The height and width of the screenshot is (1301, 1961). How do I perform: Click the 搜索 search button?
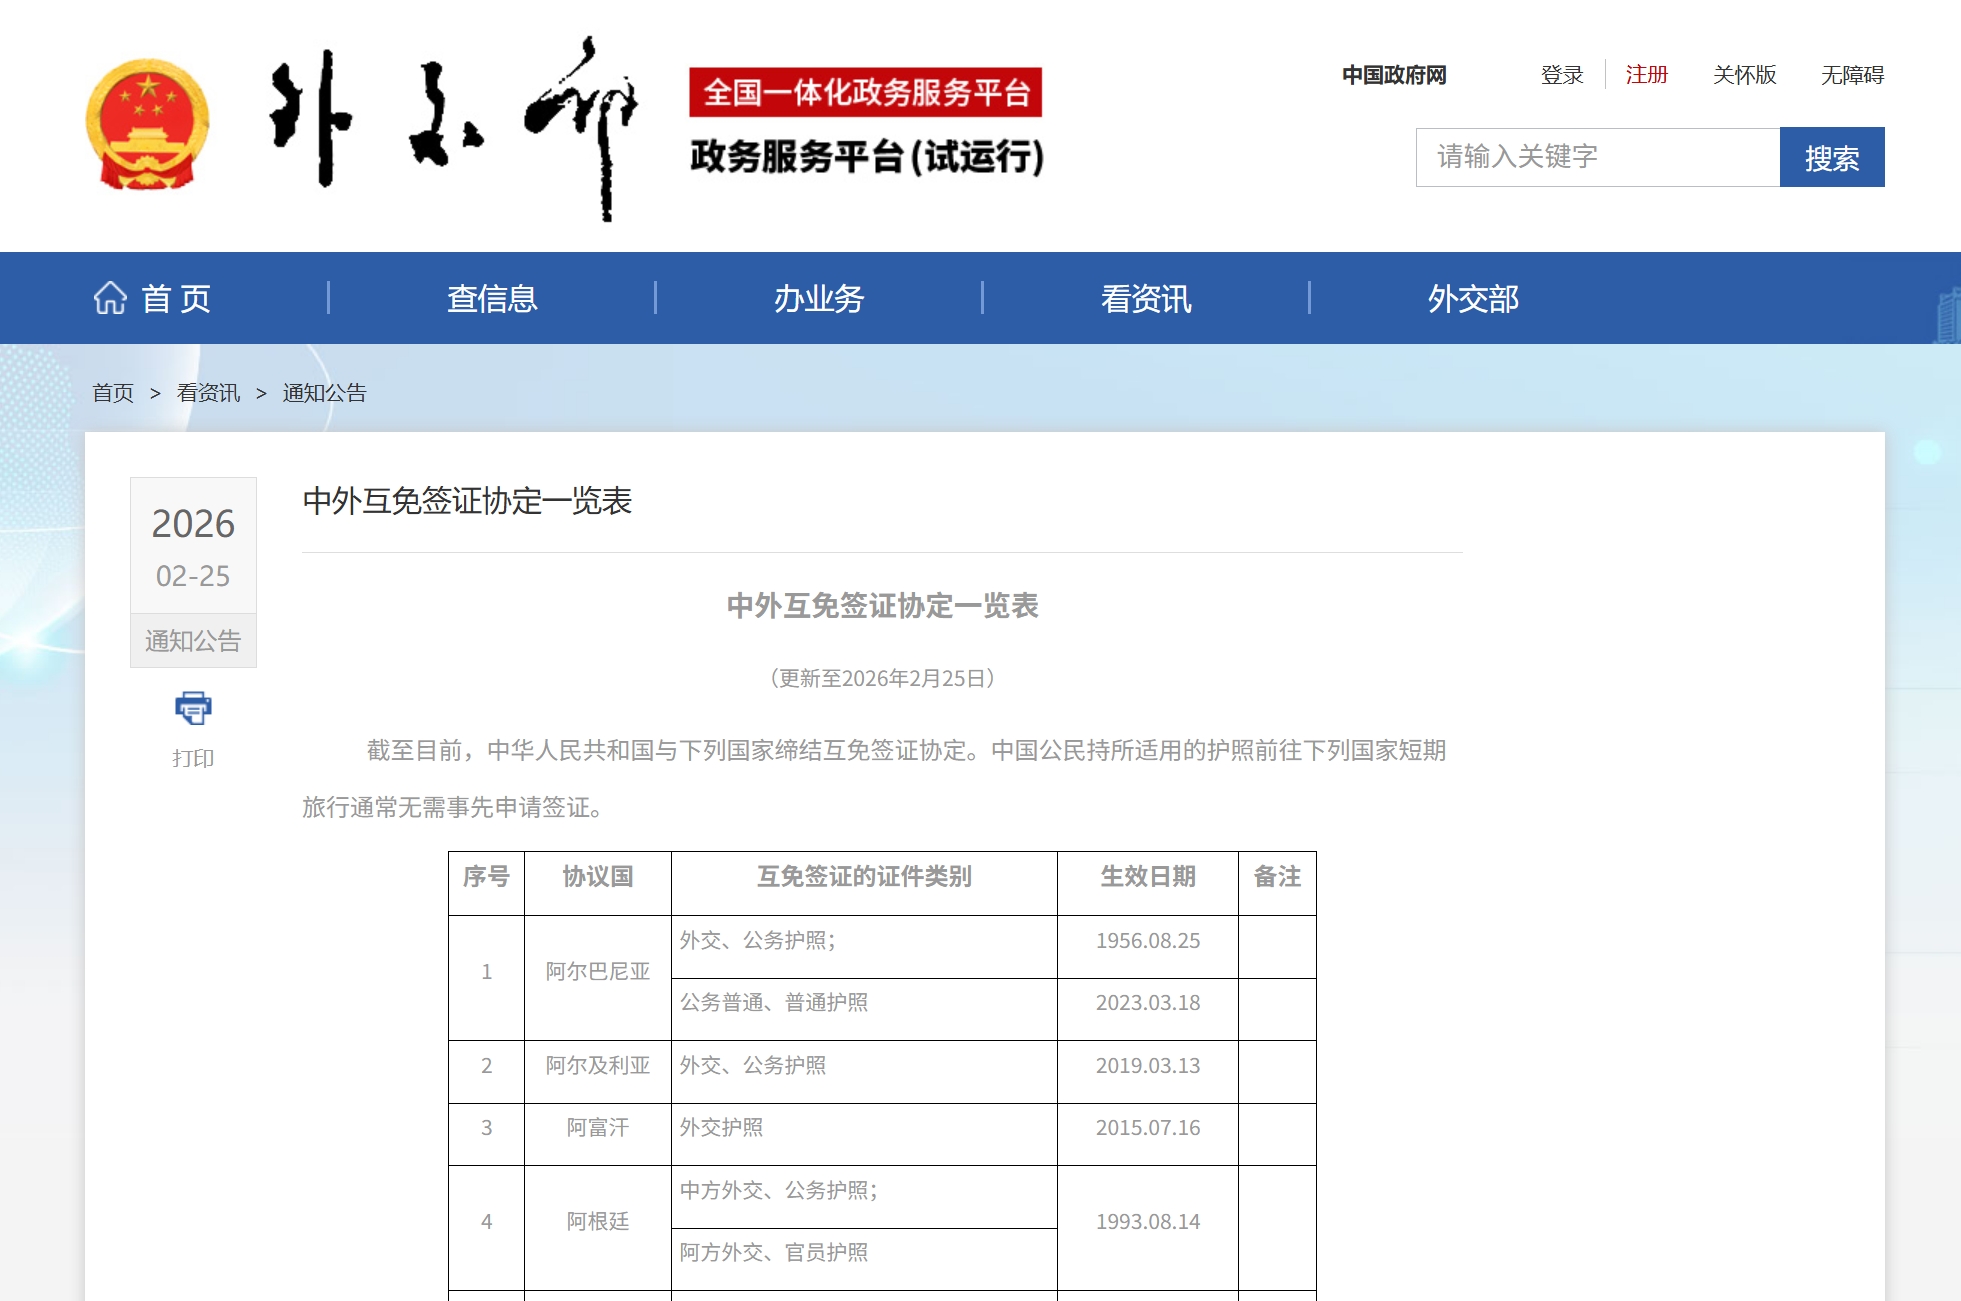tap(1831, 156)
